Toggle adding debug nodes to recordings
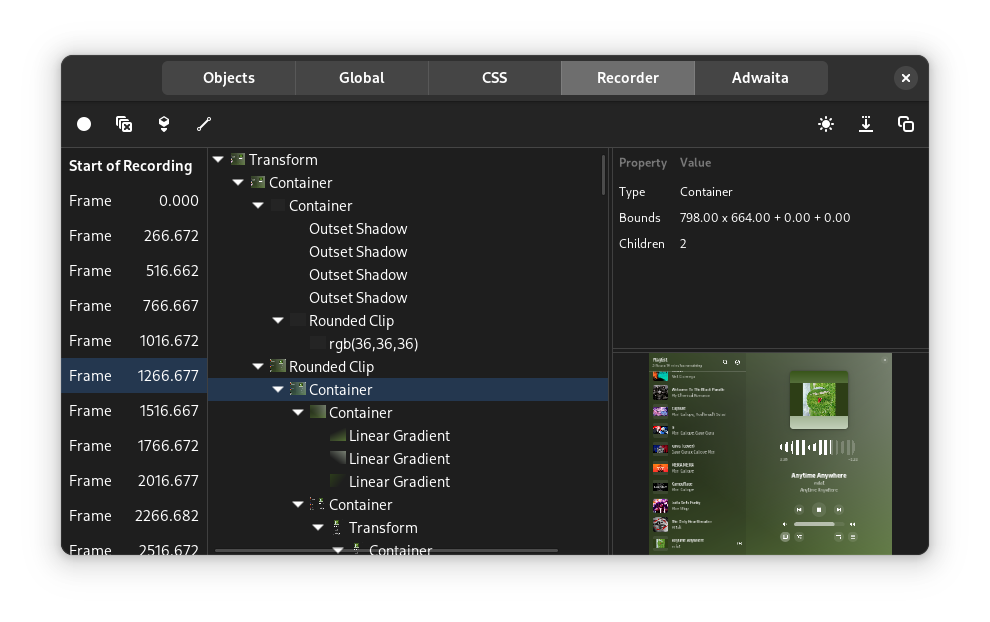 tap(164, 124)
